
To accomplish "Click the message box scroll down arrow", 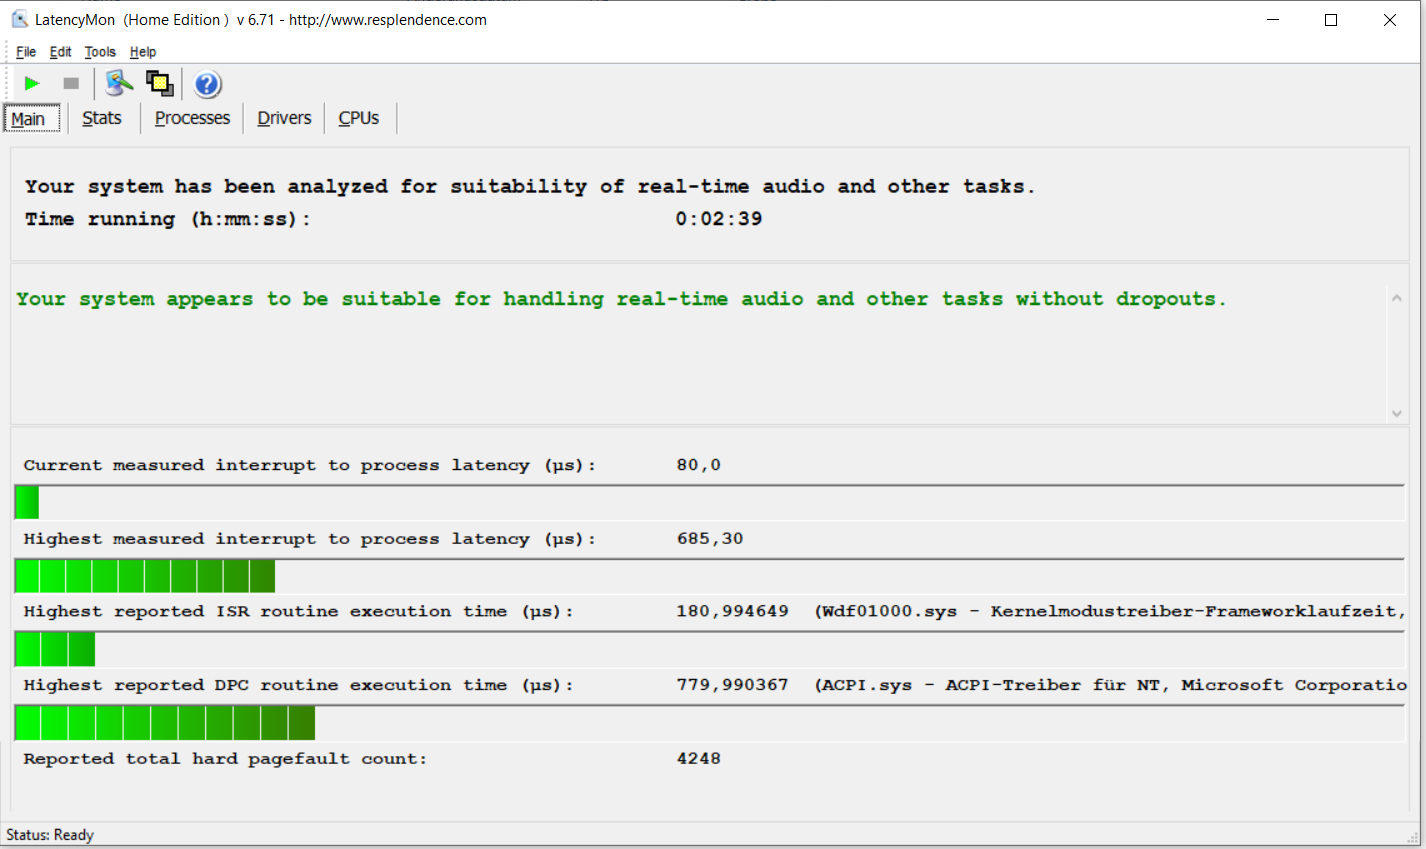I will click(x=1397, y=413).
